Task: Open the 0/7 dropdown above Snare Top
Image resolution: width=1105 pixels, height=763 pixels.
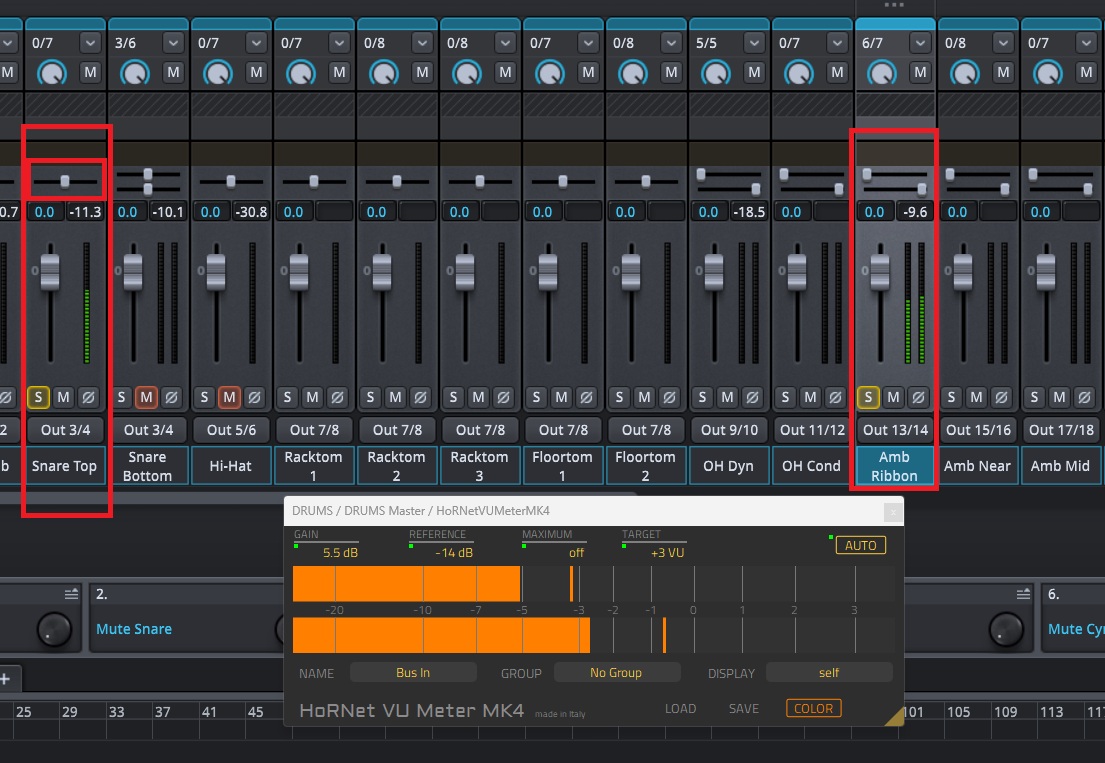Action: point(90,43)
